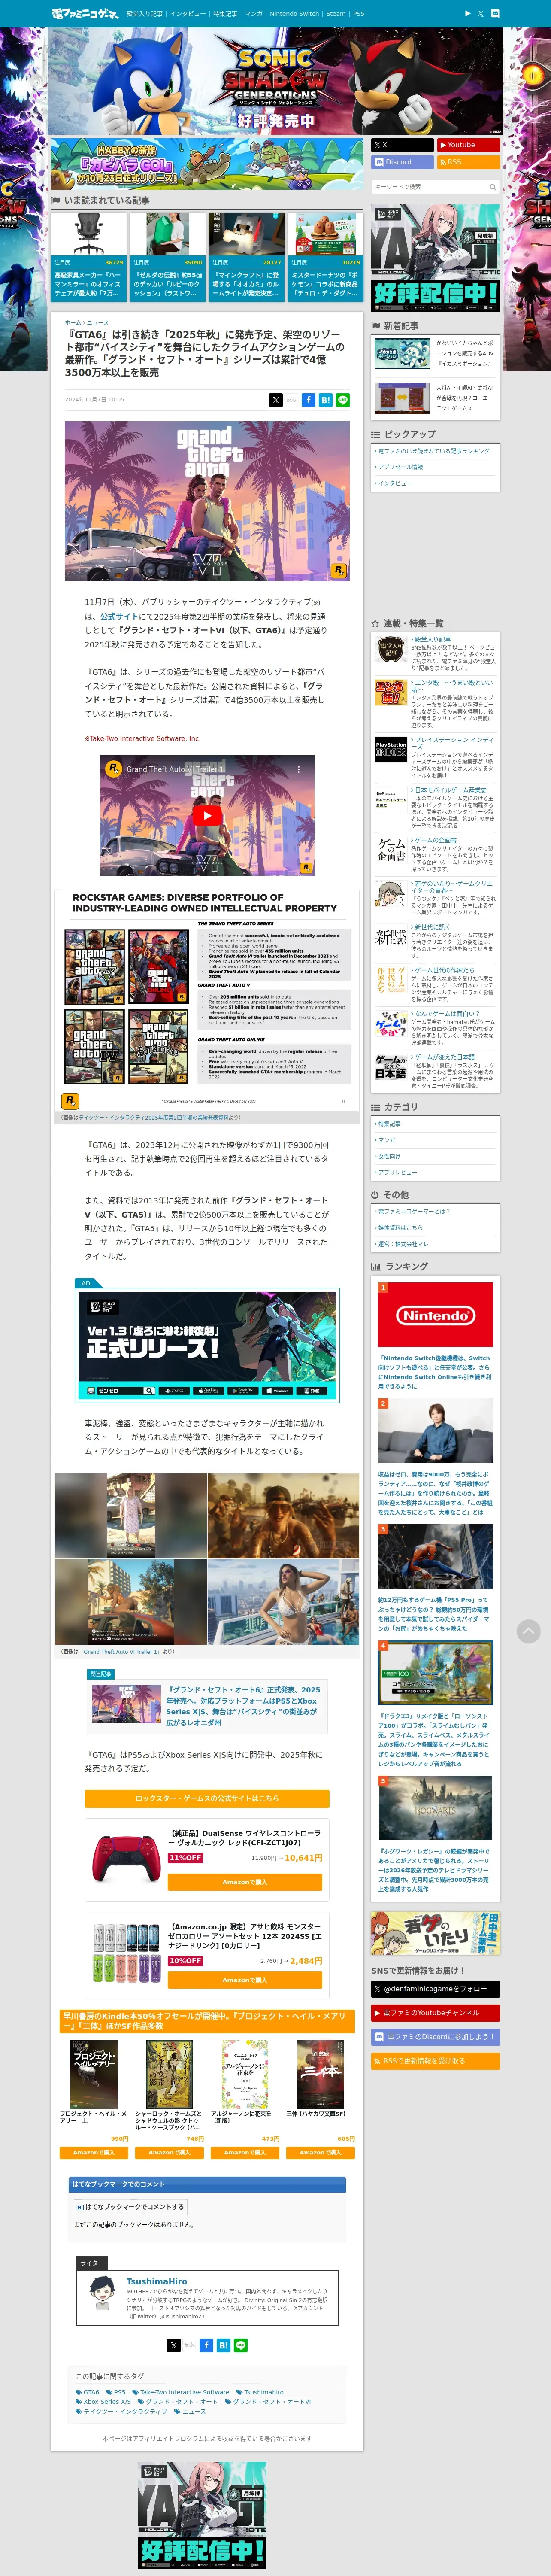The image size is (551, 2576).
Task: Open the Nintendo logo ranking number 1 thumbnail
Action: pos(435,1315)
